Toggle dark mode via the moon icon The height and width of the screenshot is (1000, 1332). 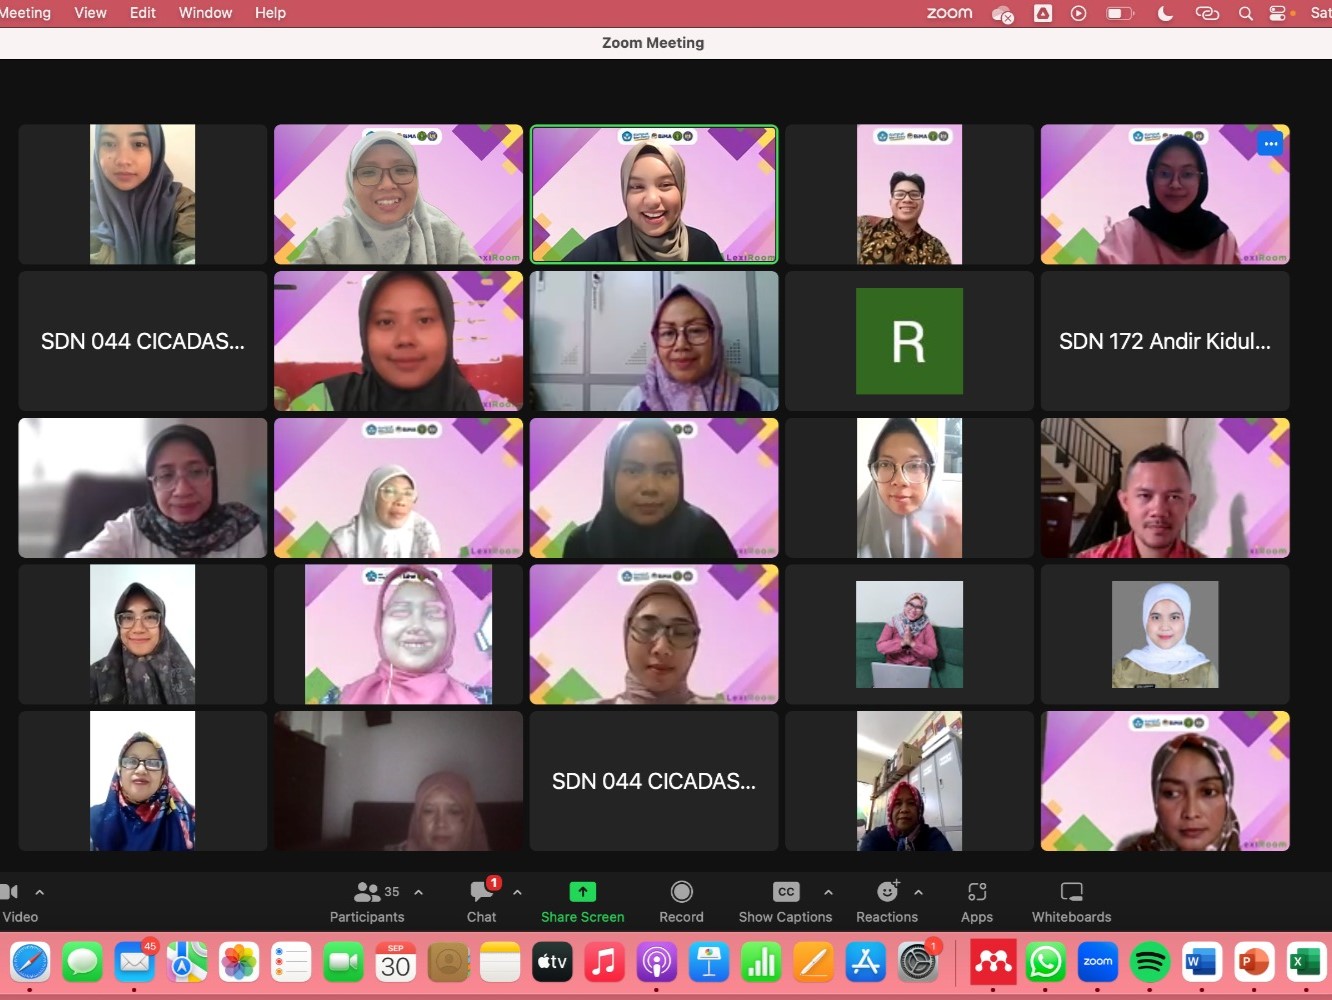[1165, 13]
